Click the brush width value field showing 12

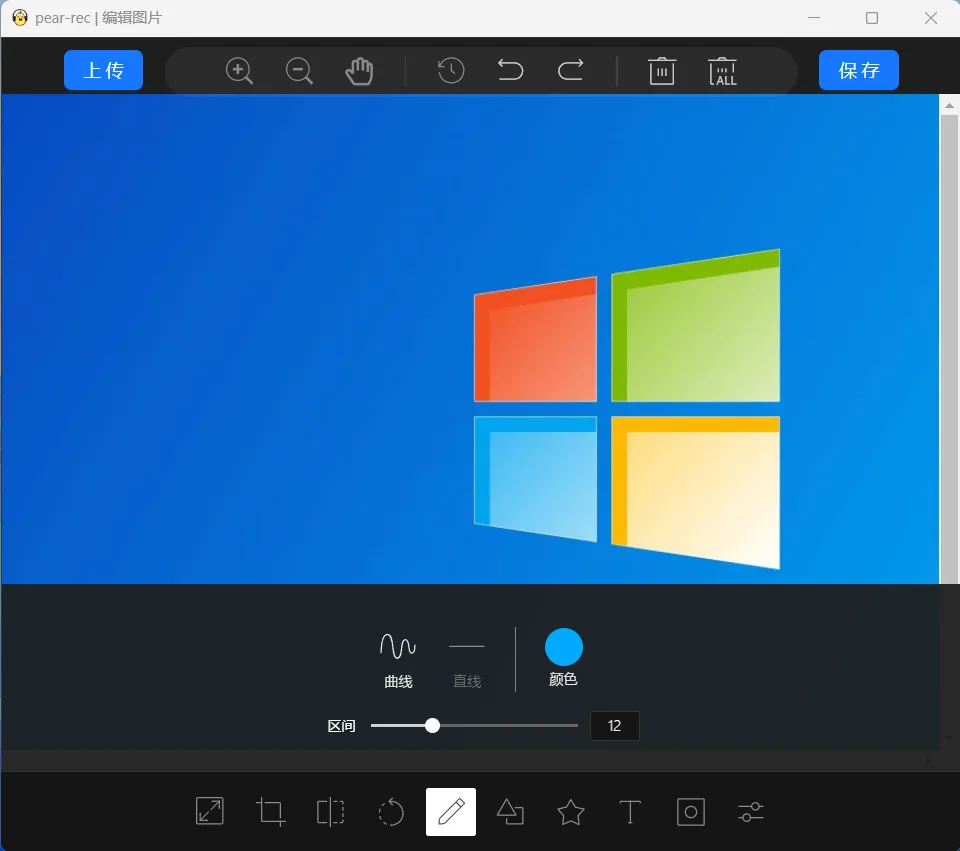[x=615, y=725]
